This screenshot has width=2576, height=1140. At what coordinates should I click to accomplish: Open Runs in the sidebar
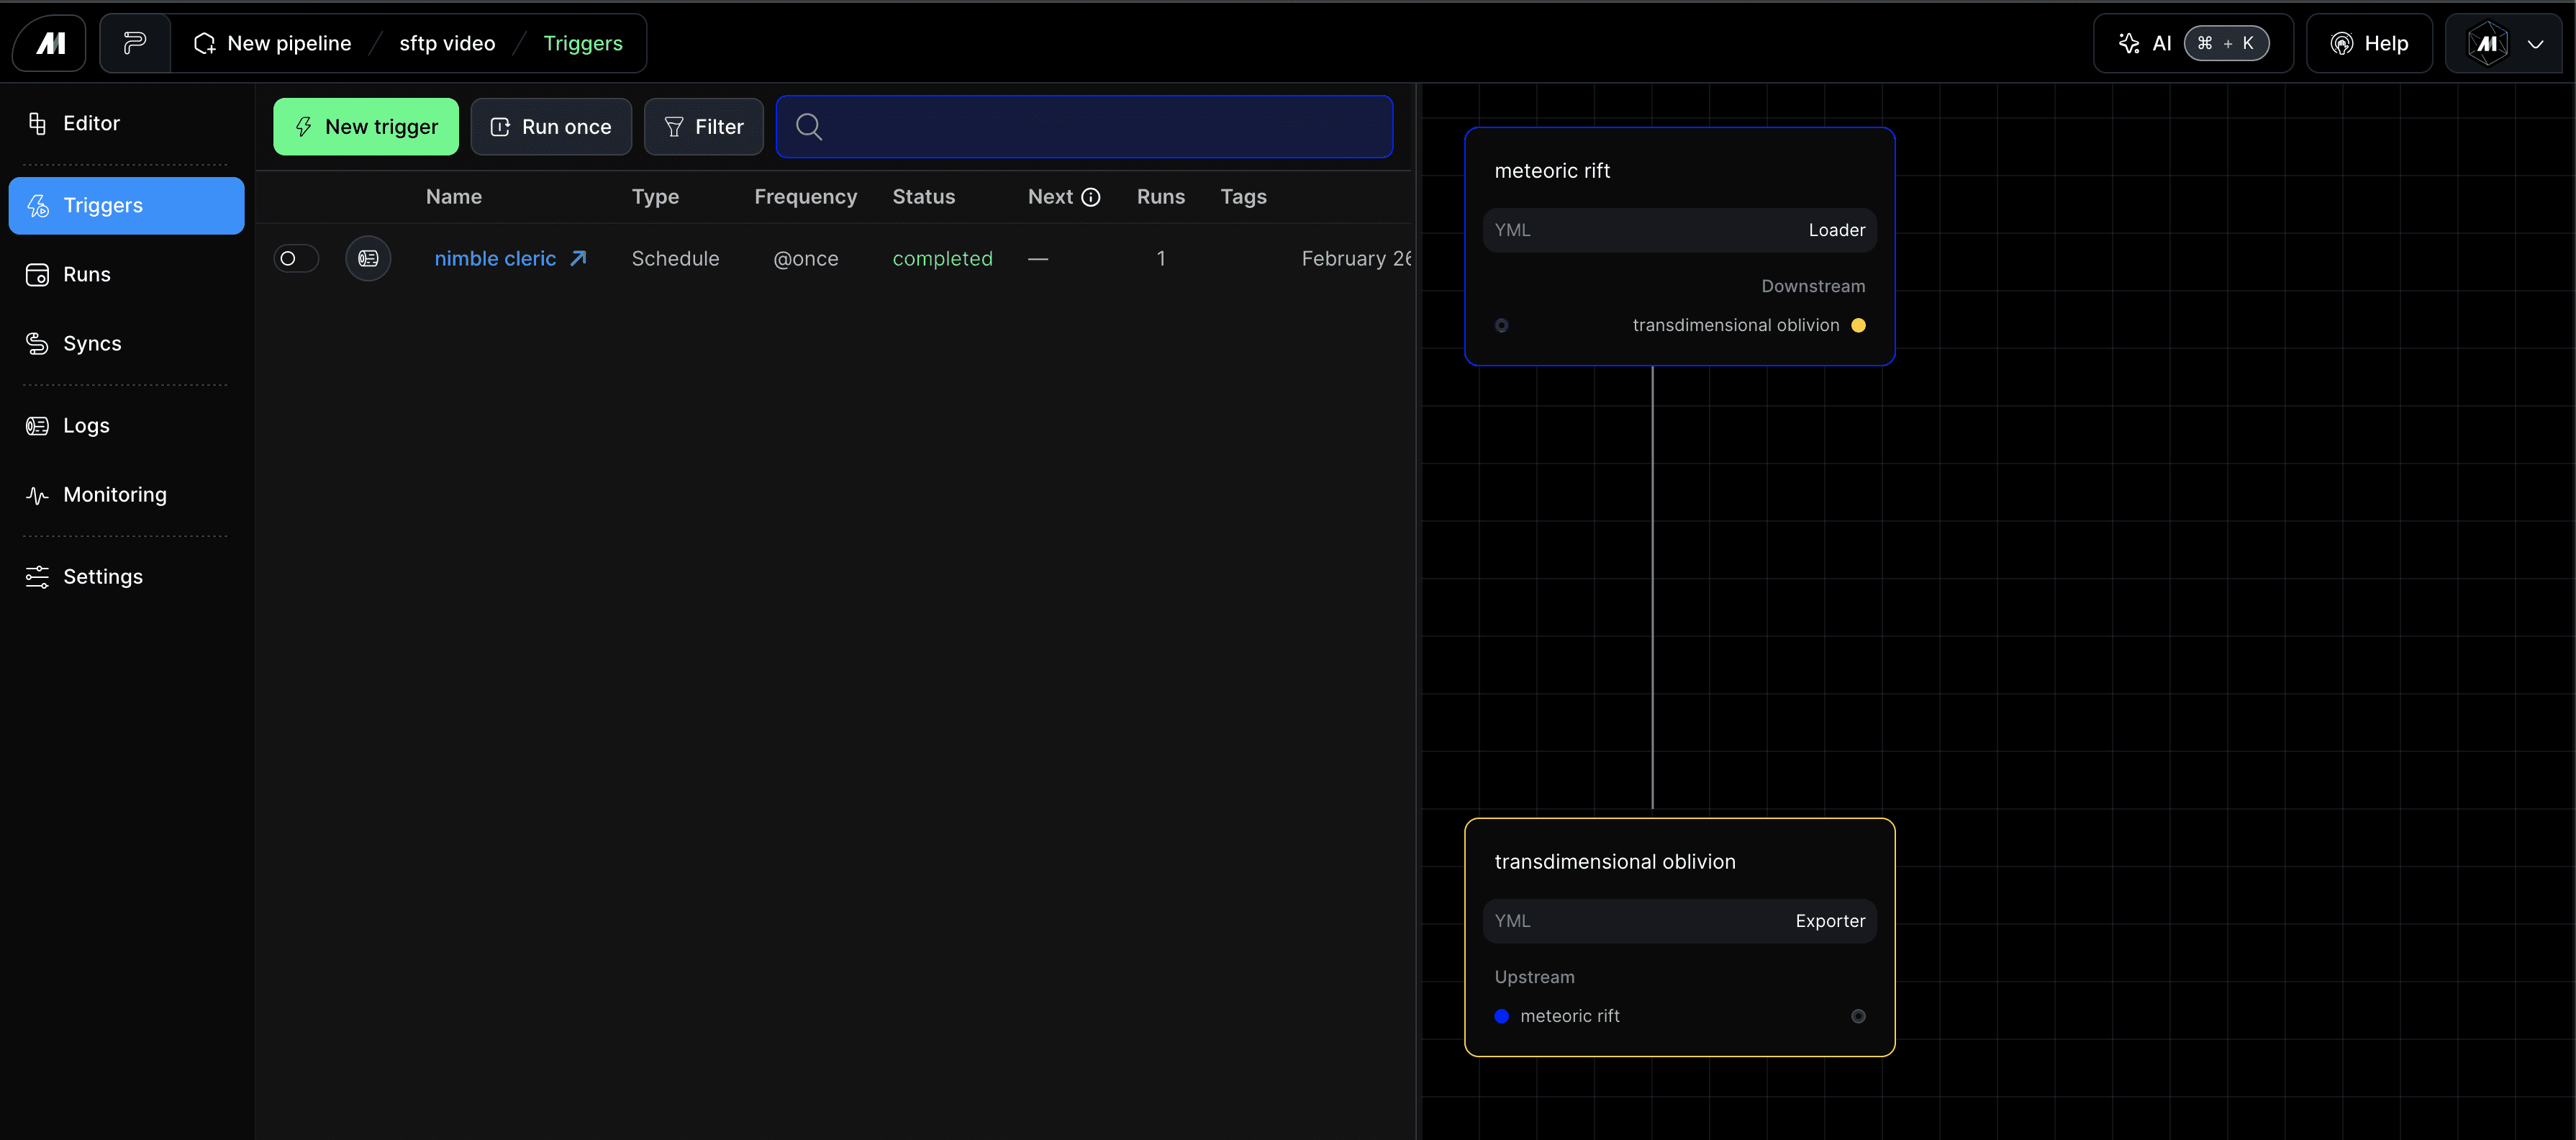pyautogui.click(x=126, y=274)
